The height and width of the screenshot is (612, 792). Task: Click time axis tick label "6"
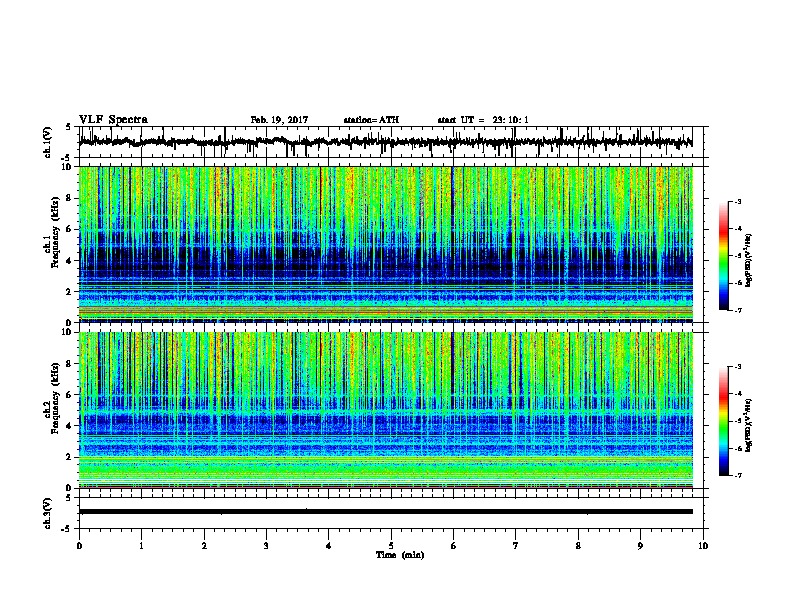point(454,546)
